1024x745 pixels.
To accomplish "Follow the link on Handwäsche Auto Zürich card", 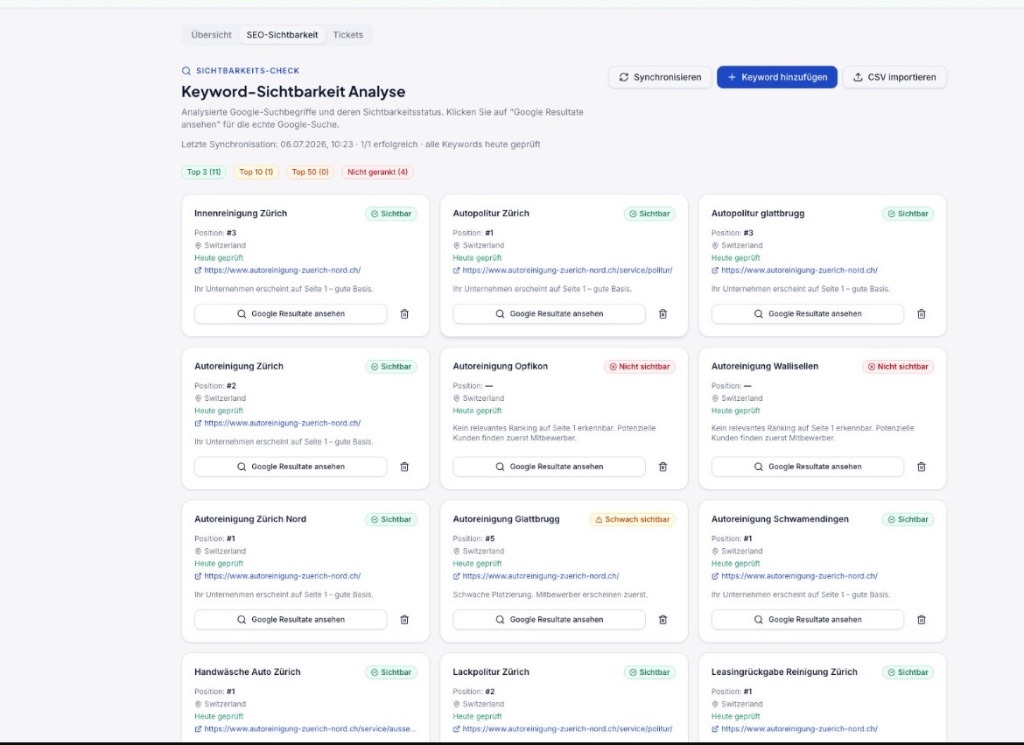I will coord(306,729).
